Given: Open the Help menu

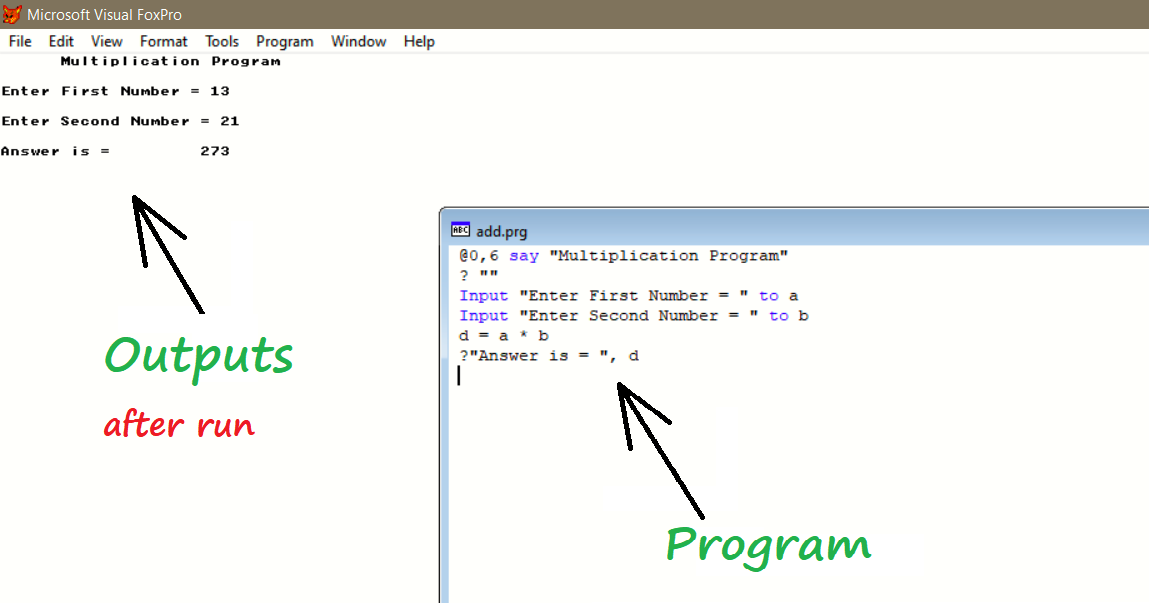Looking at the screenshot, I should pos(419,41).
